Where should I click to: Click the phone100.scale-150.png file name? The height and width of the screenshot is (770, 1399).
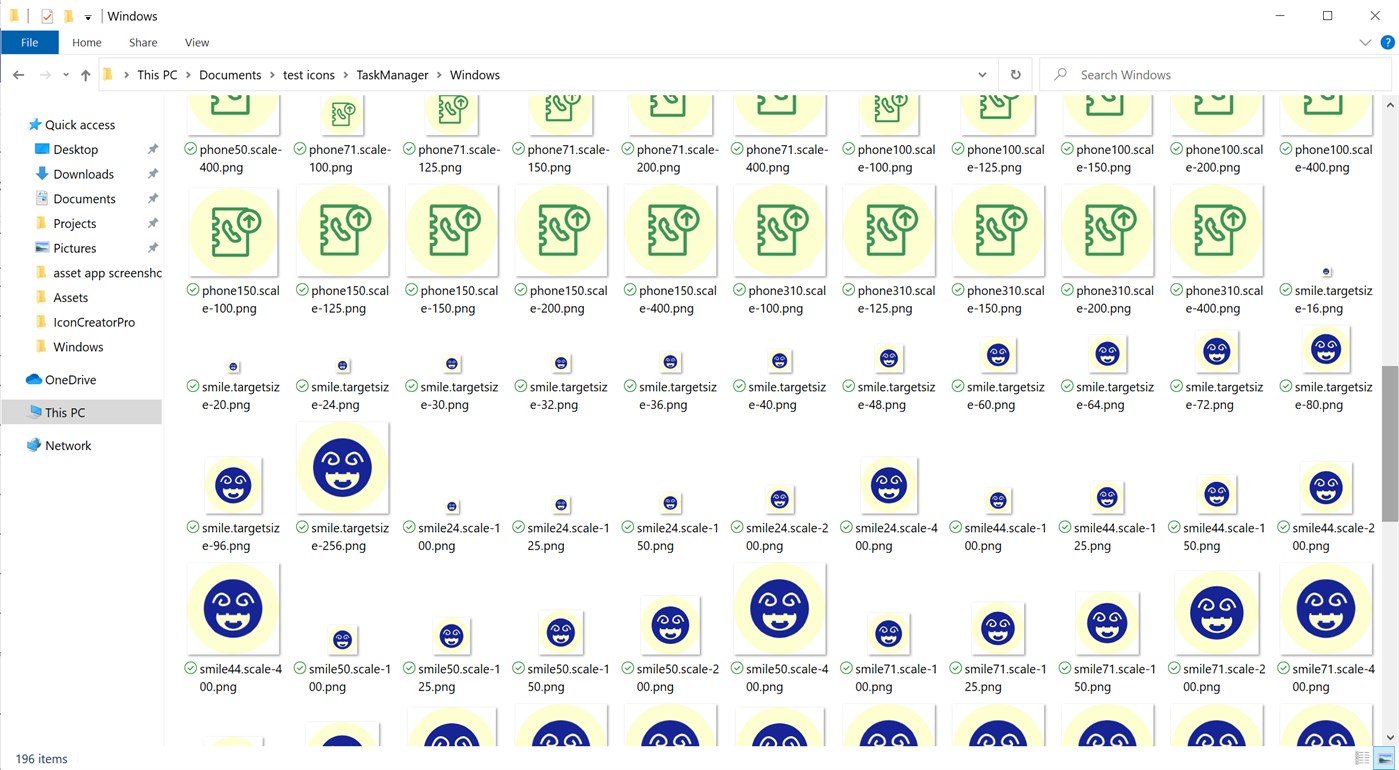[x=1107, y=159]
